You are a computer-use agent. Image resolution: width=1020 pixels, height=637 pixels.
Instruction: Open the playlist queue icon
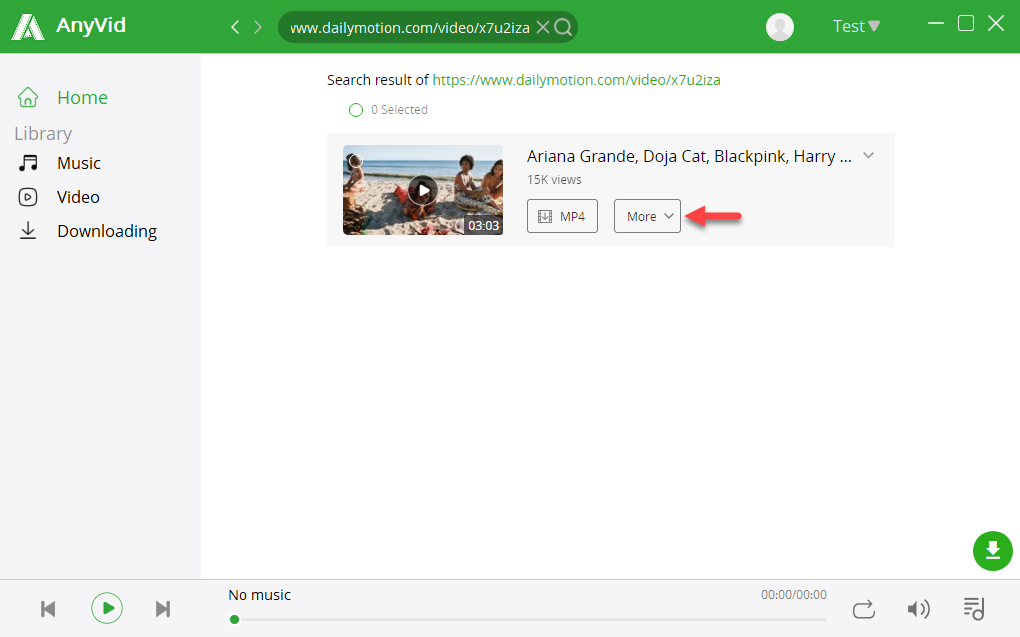tap(974, 609)
